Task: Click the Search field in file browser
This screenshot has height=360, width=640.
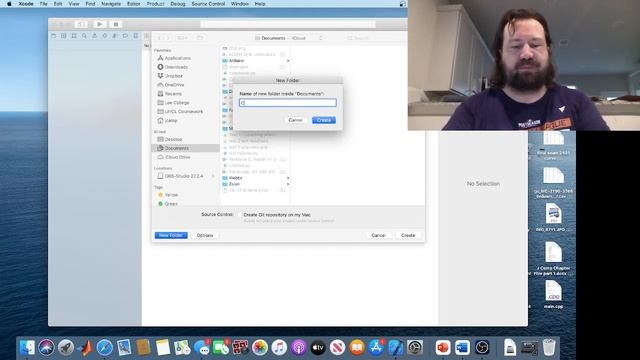Action: click(375, 38)
